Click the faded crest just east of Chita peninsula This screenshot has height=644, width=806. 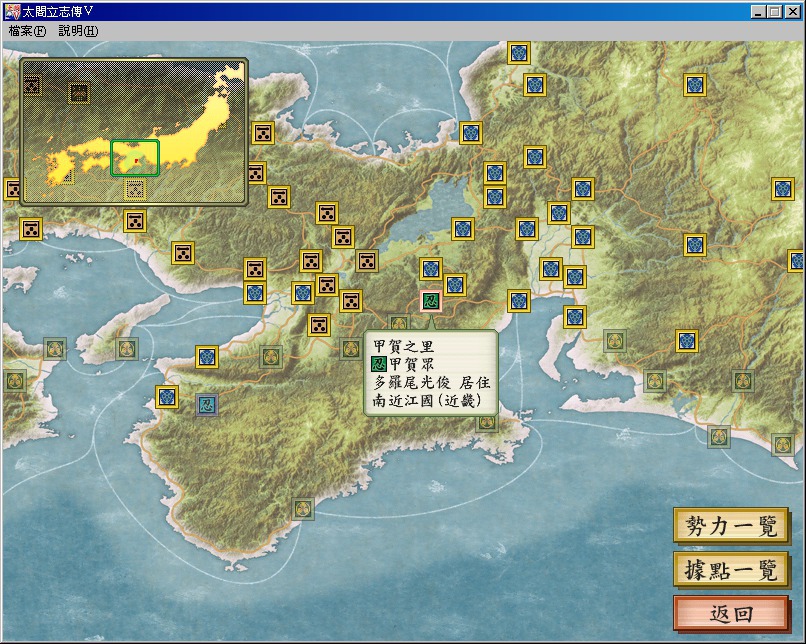tap(615, 340)
